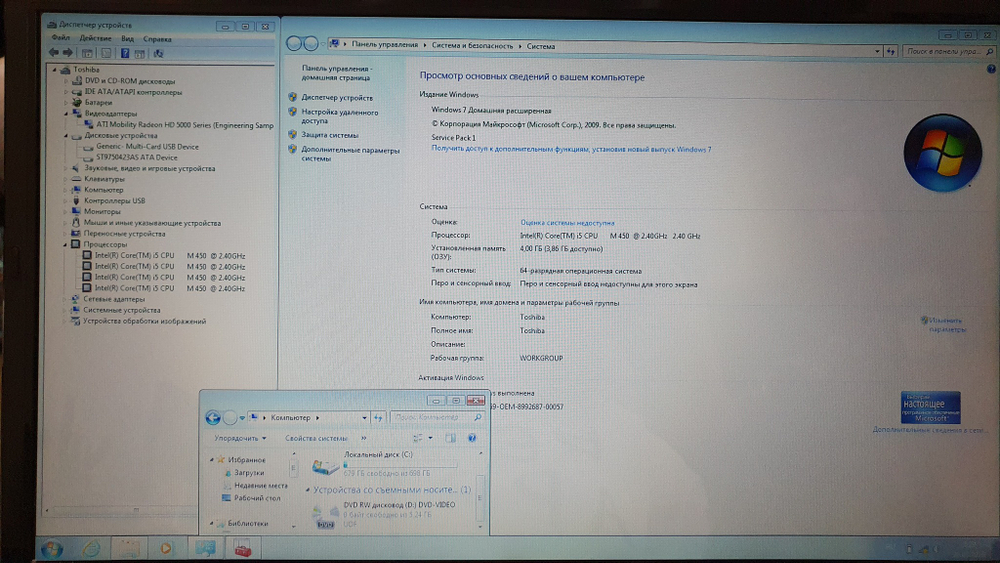Collapse Дисковые устройства node
The height and width of the screenshot is (563, 1000).
click(x=66, y=136)
